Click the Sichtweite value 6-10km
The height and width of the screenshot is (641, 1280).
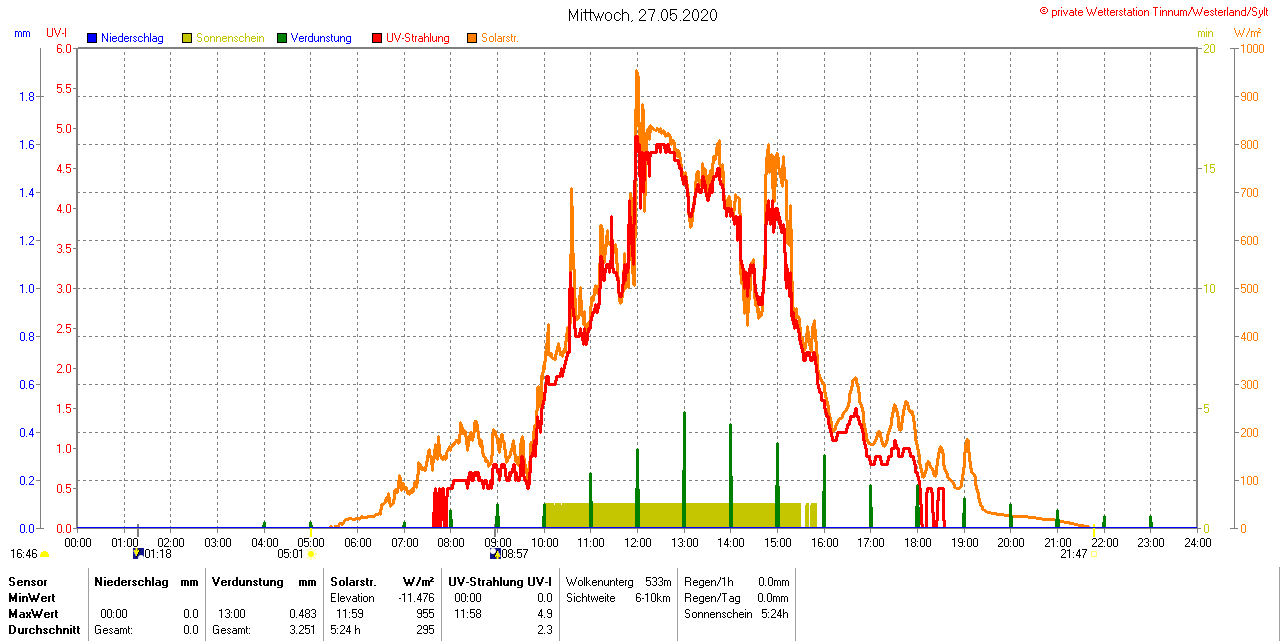click(654, 597)
